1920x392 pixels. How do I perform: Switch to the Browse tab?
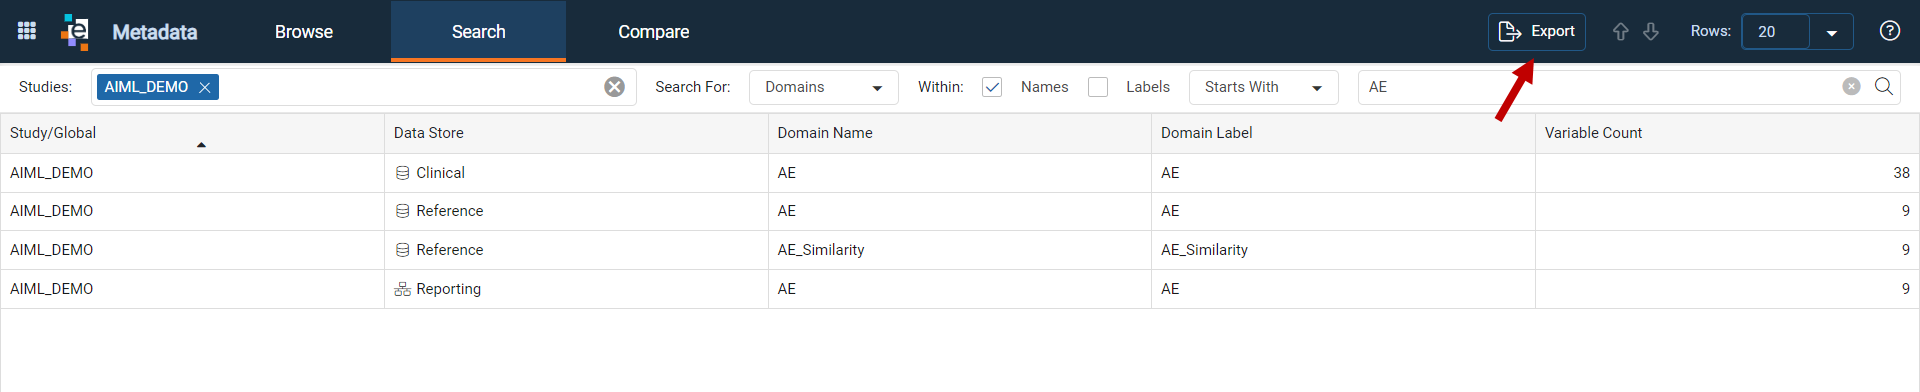click(304, 32)
